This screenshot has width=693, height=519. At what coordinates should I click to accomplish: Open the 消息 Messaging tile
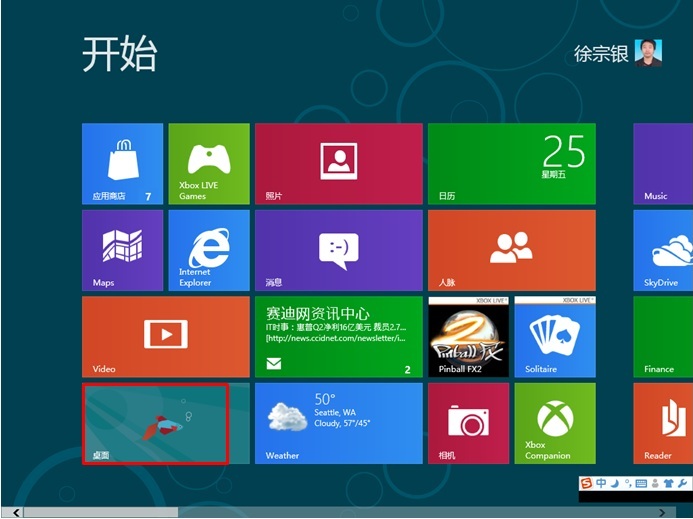click(339, 250)
